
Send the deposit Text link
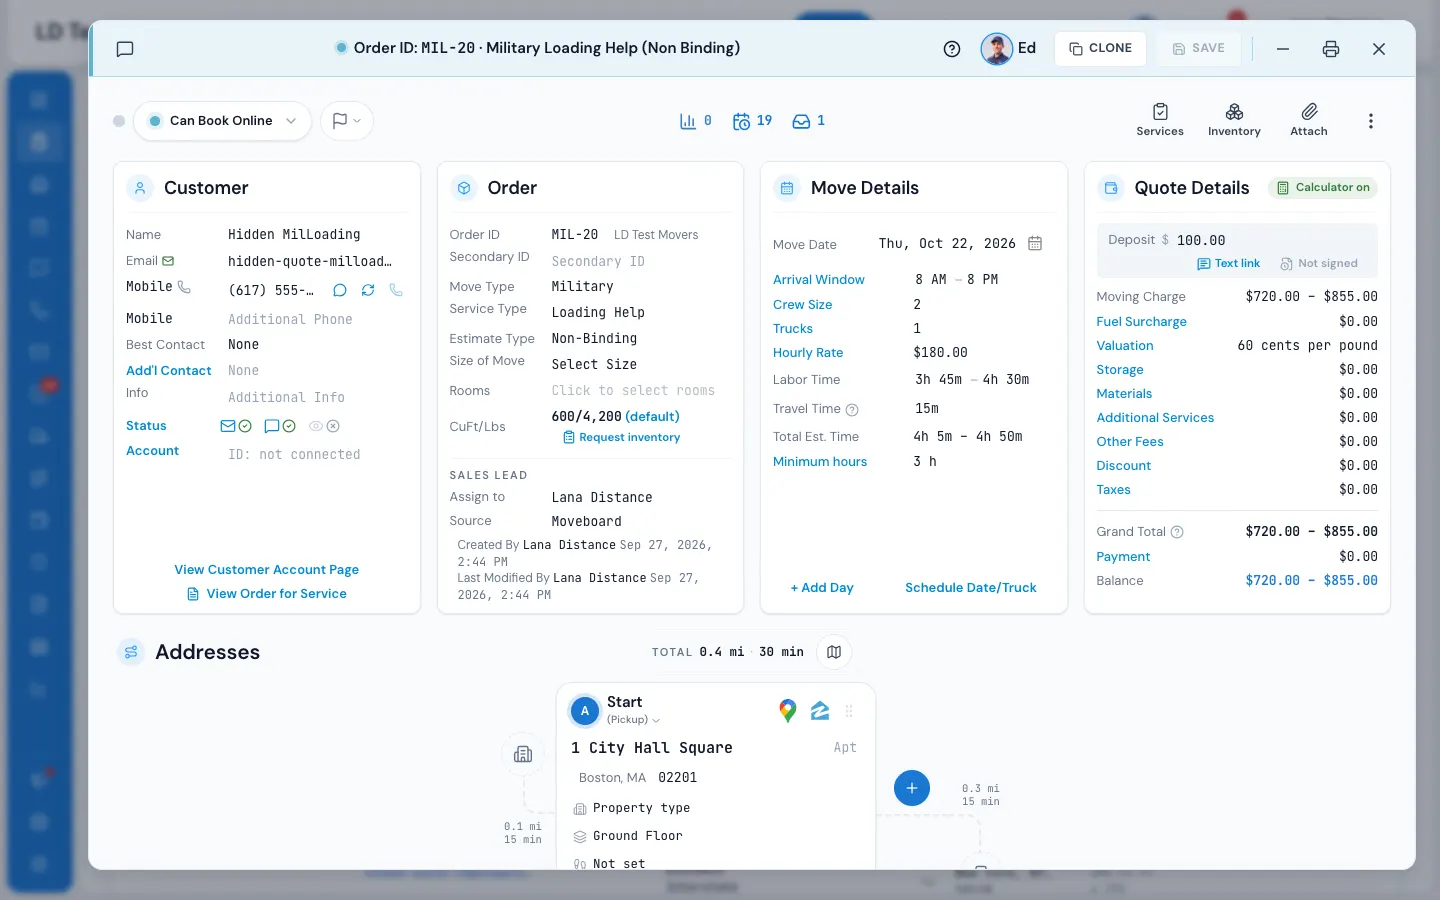pyautogui.click(x=1228, y=264)
